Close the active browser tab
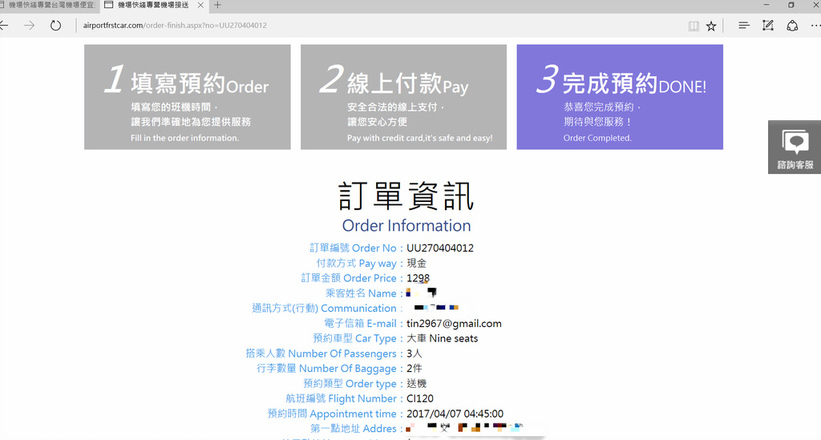The width and height of the screenshot is (821, 440). [x=202, y=6]
